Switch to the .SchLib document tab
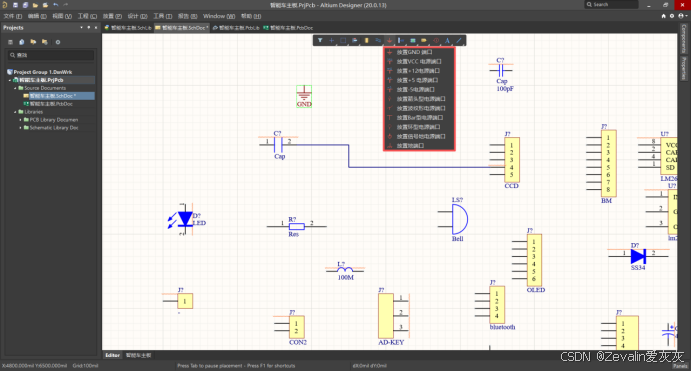Viewport: 692px width, 371px height. (128, 27)
